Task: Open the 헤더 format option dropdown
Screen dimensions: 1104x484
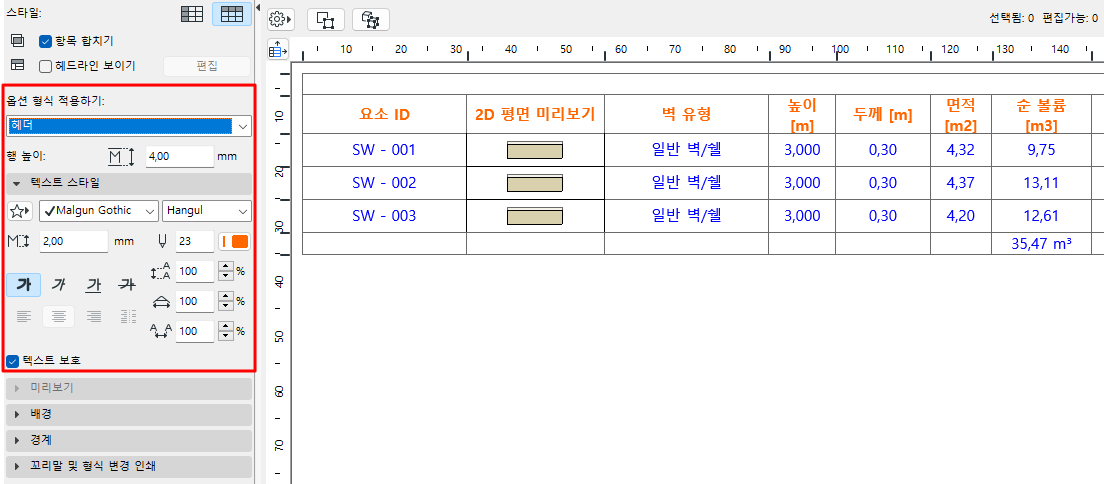Action: [129, 126]
